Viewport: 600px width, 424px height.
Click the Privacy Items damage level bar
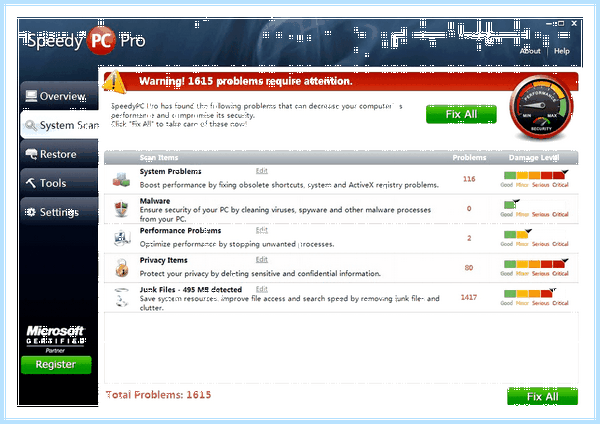(x=535, y=264)
